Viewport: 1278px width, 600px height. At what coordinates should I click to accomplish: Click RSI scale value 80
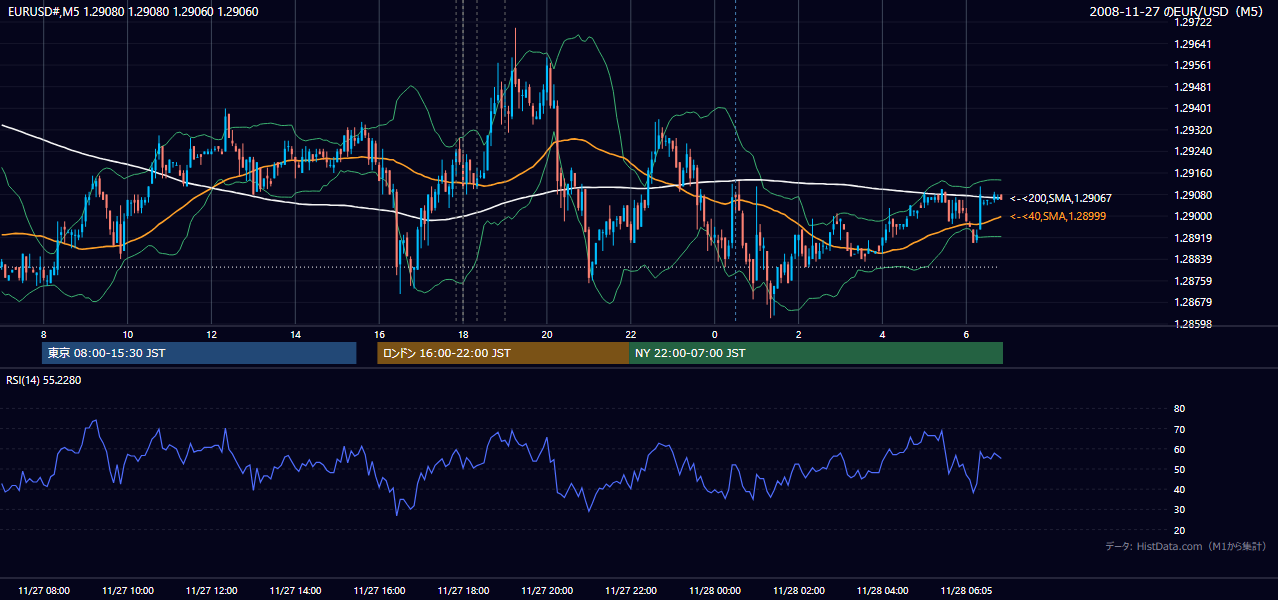[x=1179, y=409]
